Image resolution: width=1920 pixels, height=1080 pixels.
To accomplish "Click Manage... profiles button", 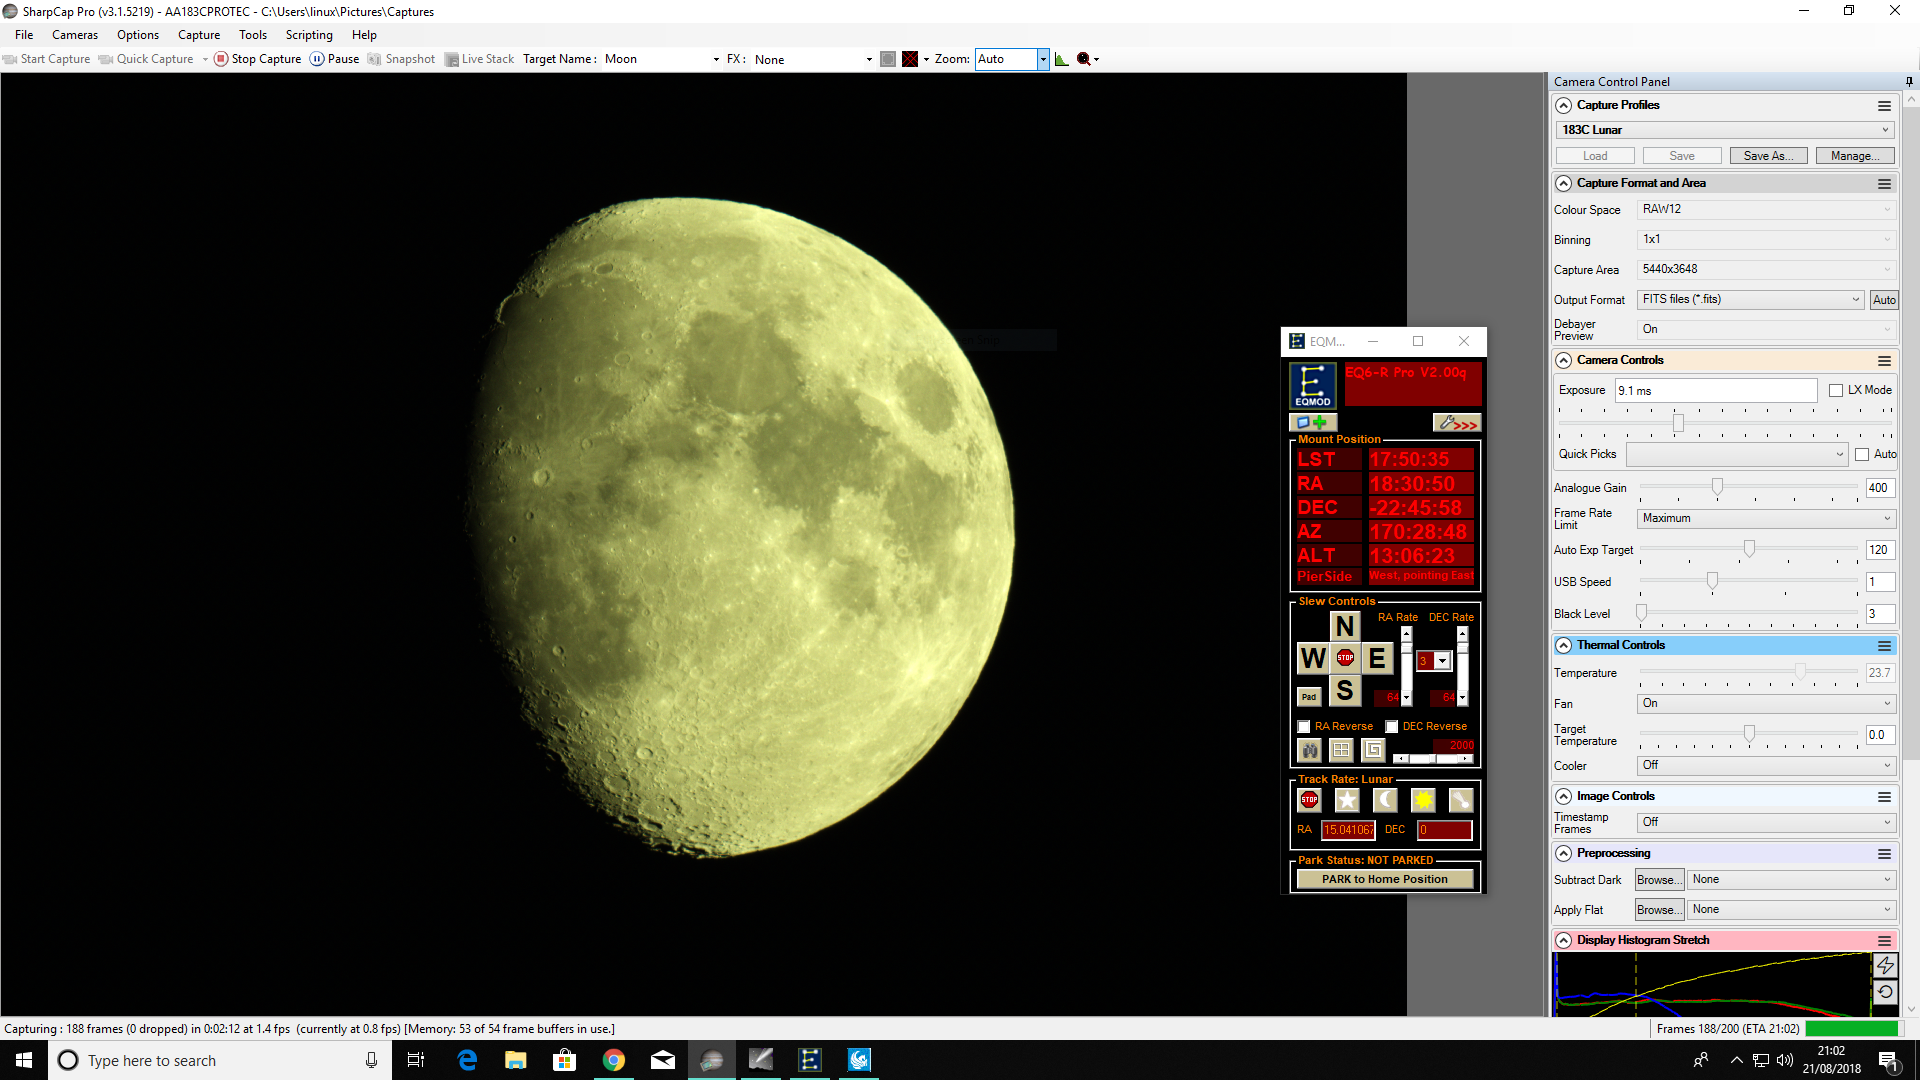I will [1855, 156].
